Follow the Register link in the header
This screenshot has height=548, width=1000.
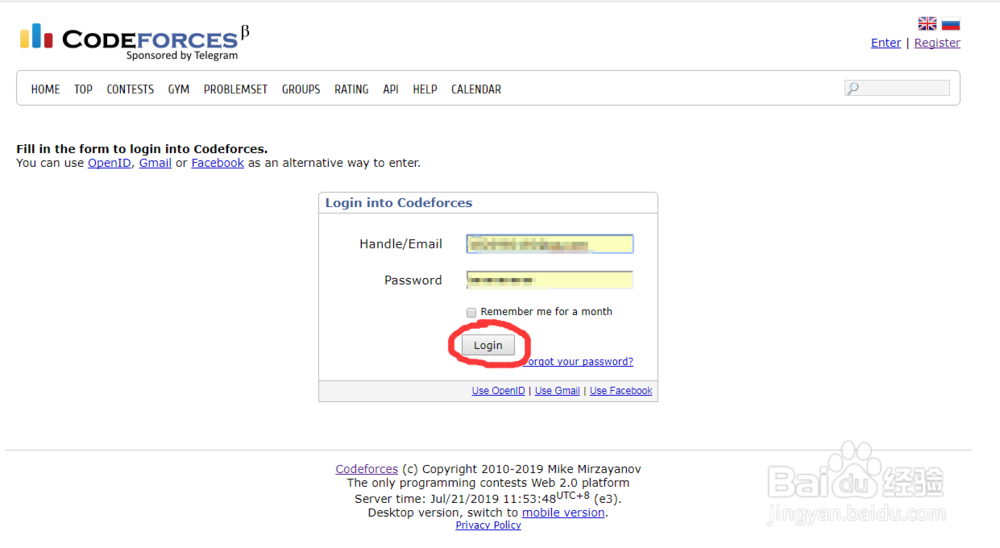(937, 43)
